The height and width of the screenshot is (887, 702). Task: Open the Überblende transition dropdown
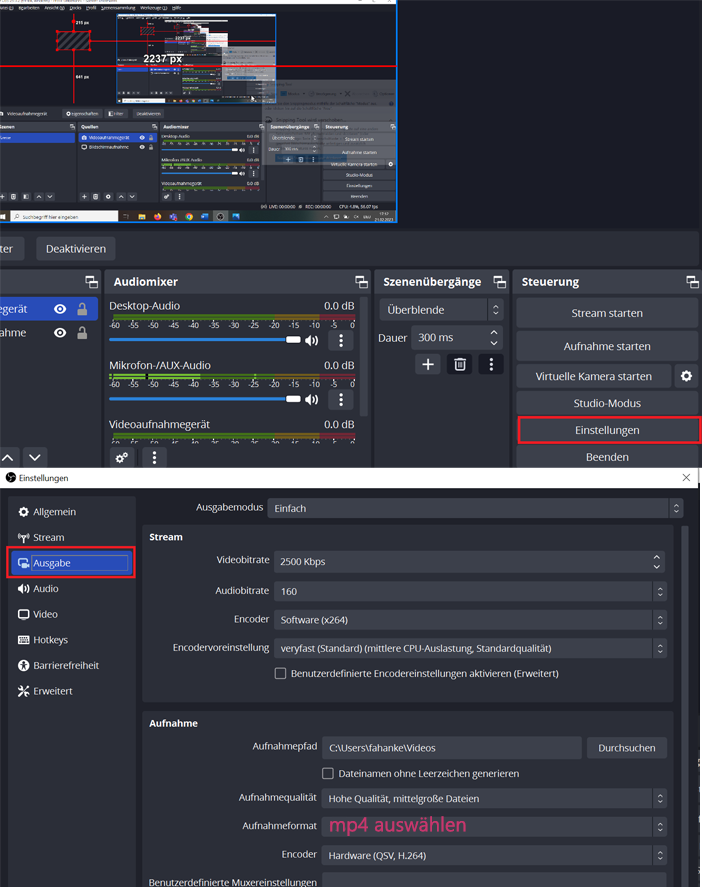click(x=442, y=310)
